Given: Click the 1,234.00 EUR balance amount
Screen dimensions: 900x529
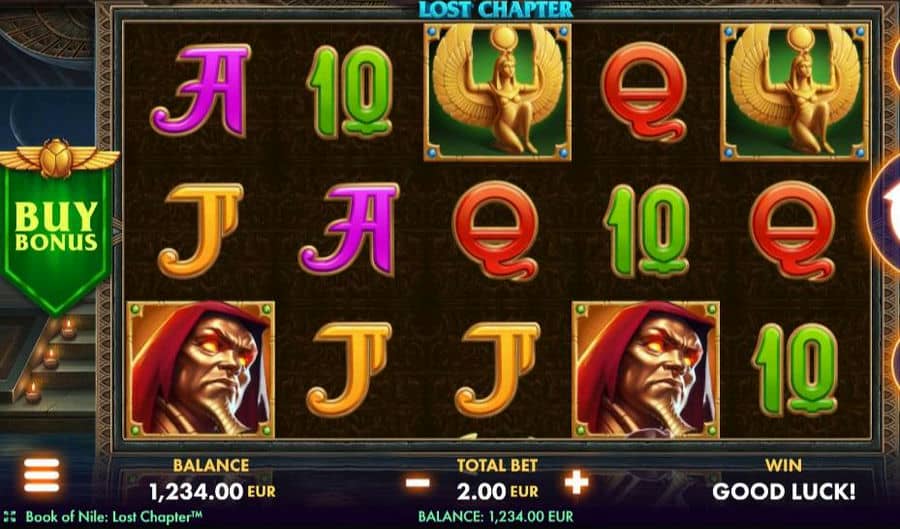Looking at the screenshot, I should click(x=212, y=491).
